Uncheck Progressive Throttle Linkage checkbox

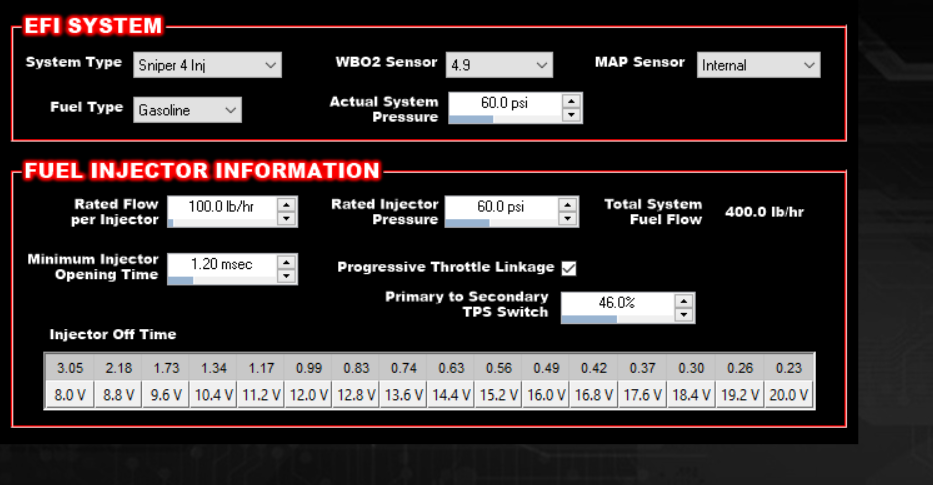(569, 268)
